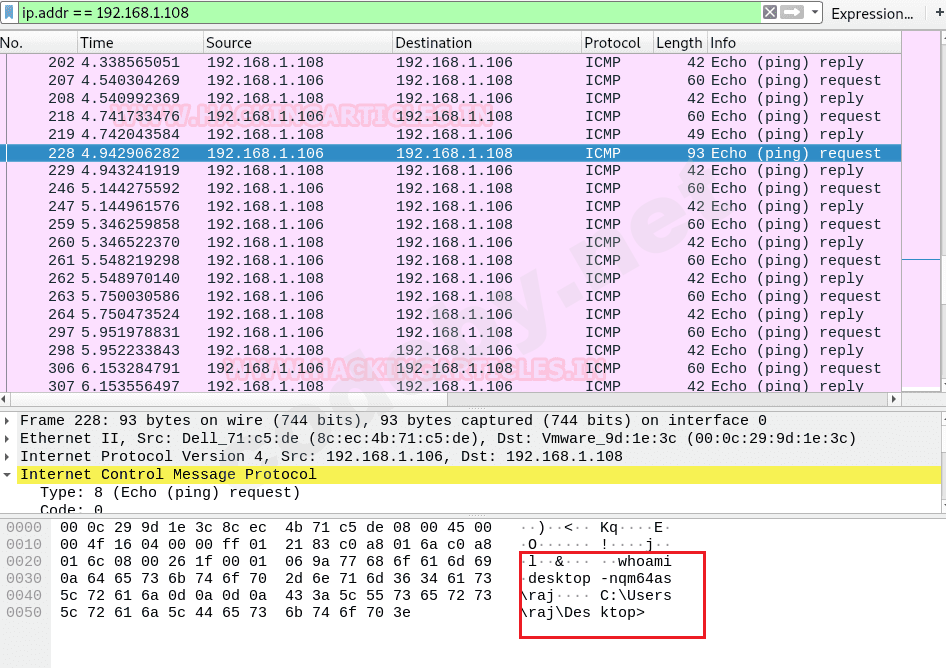
Task: Select packet 259 request row
Action: click(452, 224)
